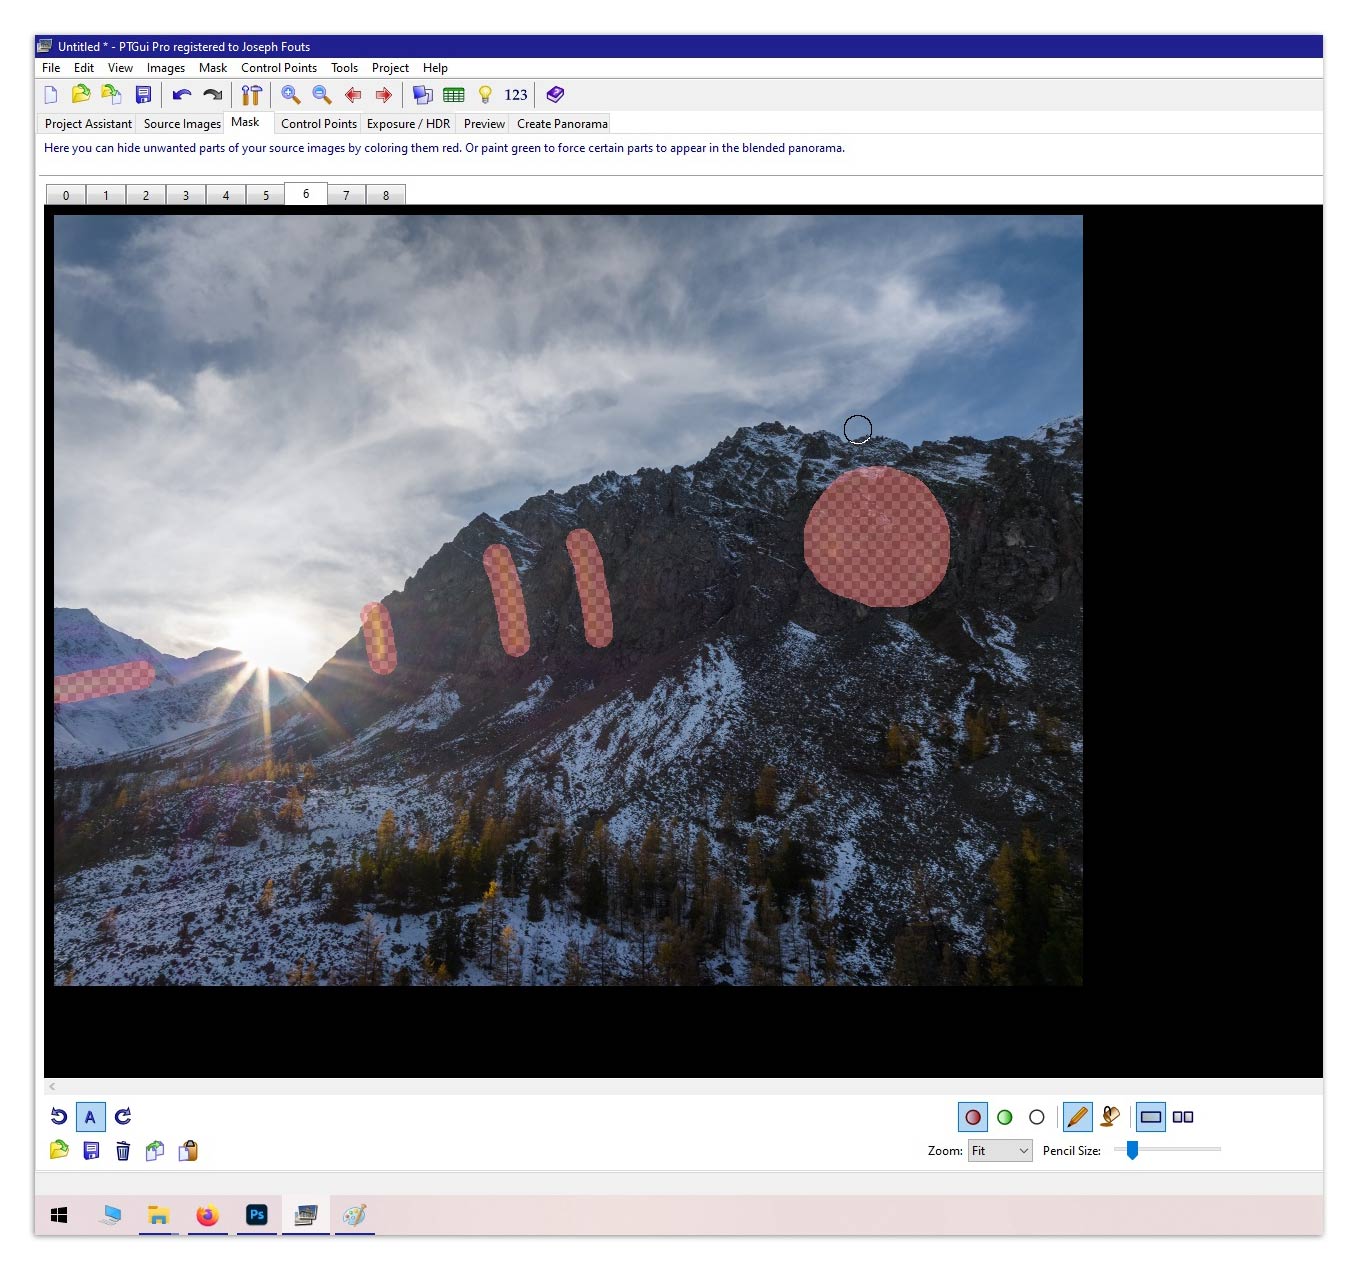Switch to the Create Panorama tab
This screenshot has width=1358, height=1270.
coord(562,124)
